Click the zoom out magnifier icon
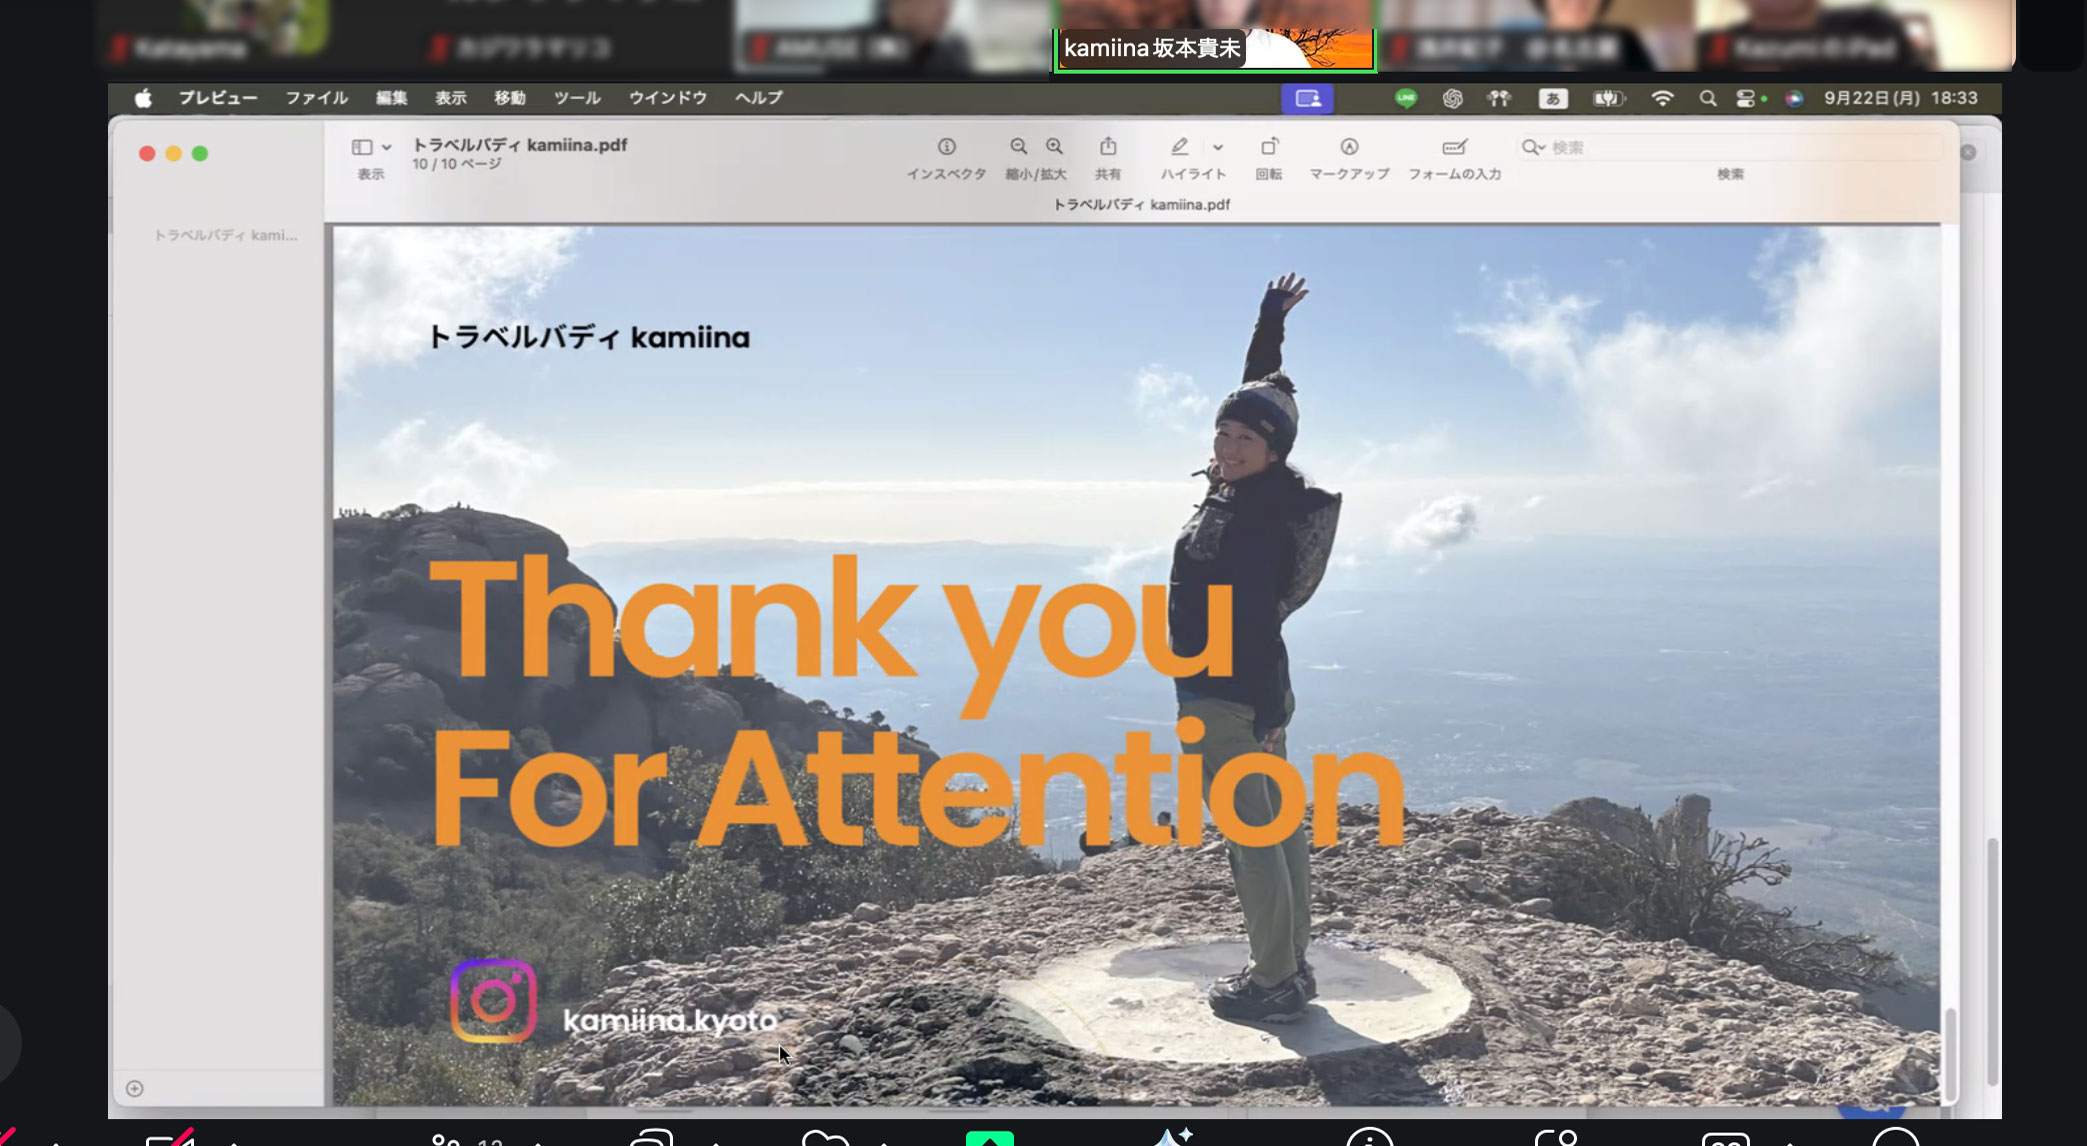 (1018, 147)
